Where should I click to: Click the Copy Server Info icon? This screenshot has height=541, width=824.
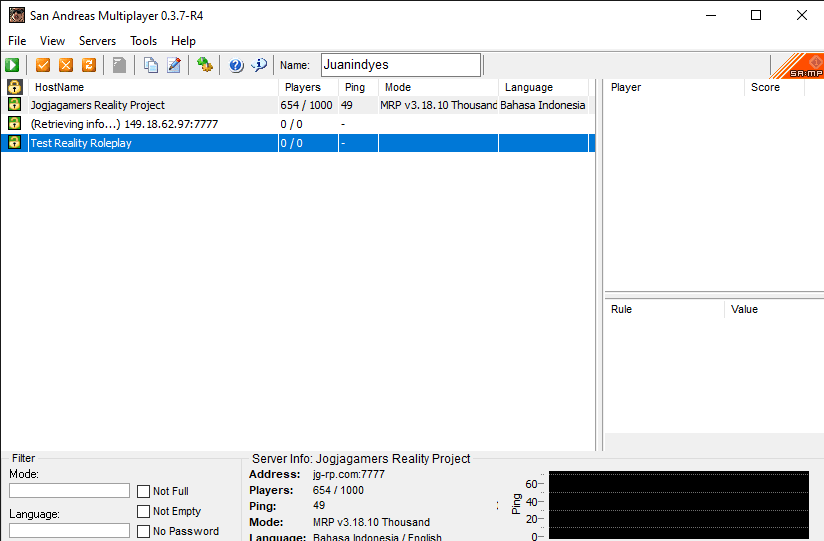click(151, 65)
